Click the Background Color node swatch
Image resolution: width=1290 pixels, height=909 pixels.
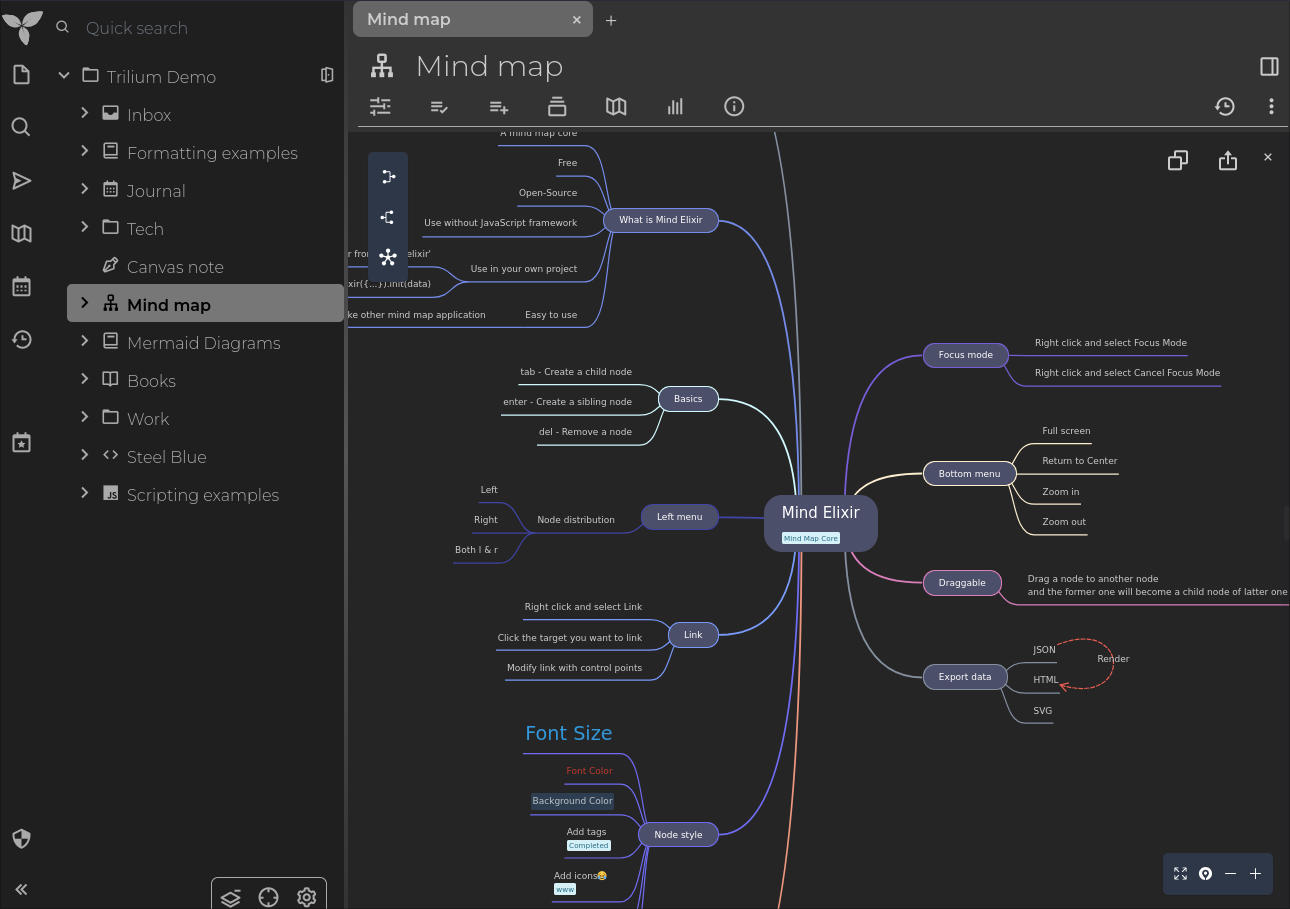(x=572, y=801)
